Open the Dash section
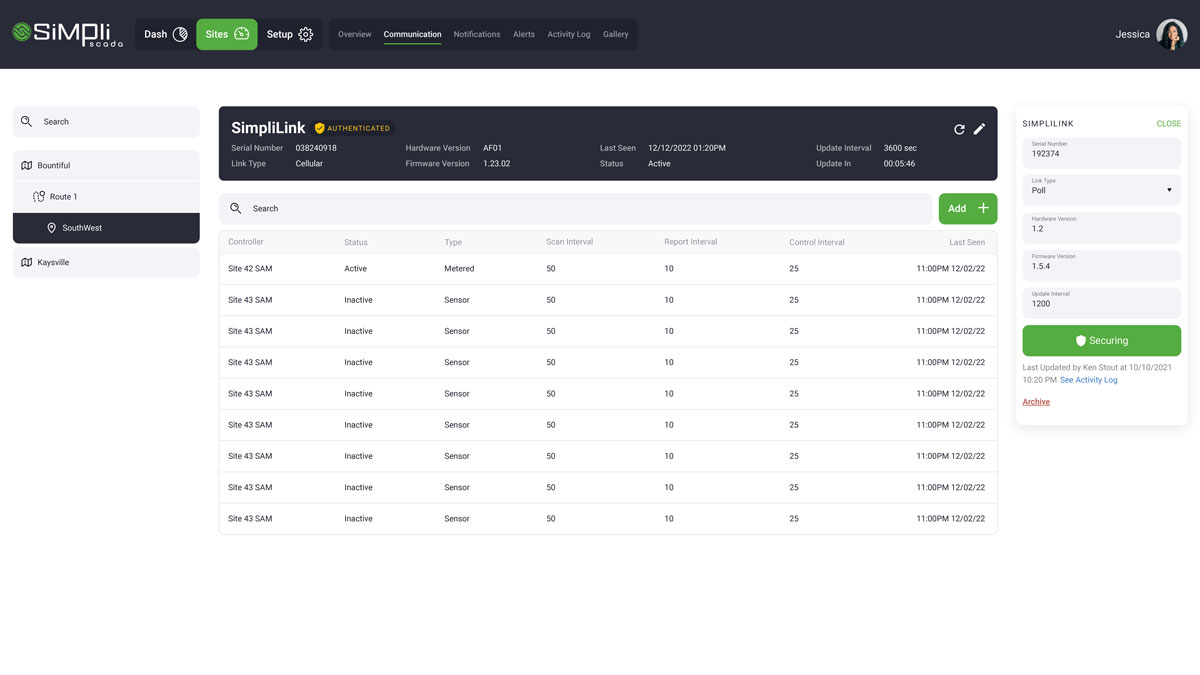This screenshot has width=1200, height=675. click(x=165, y=34)
